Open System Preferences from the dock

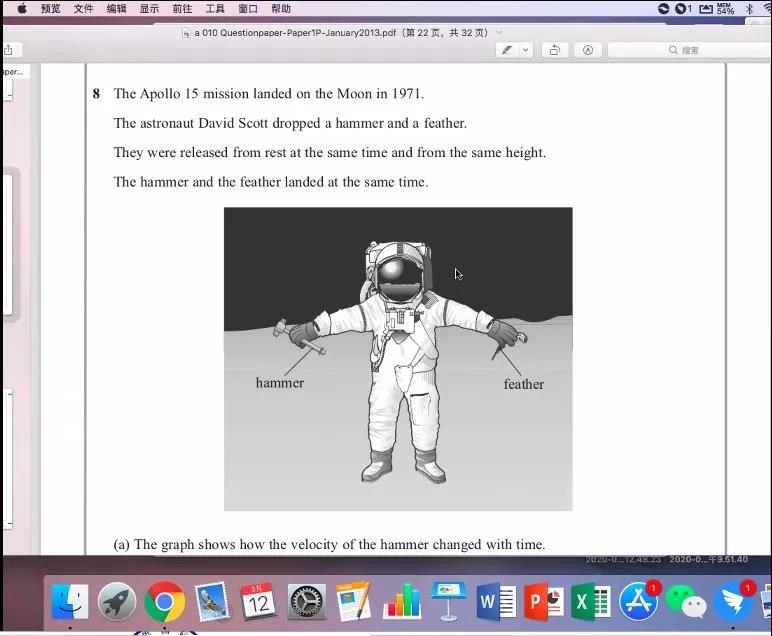click(307, 602)
